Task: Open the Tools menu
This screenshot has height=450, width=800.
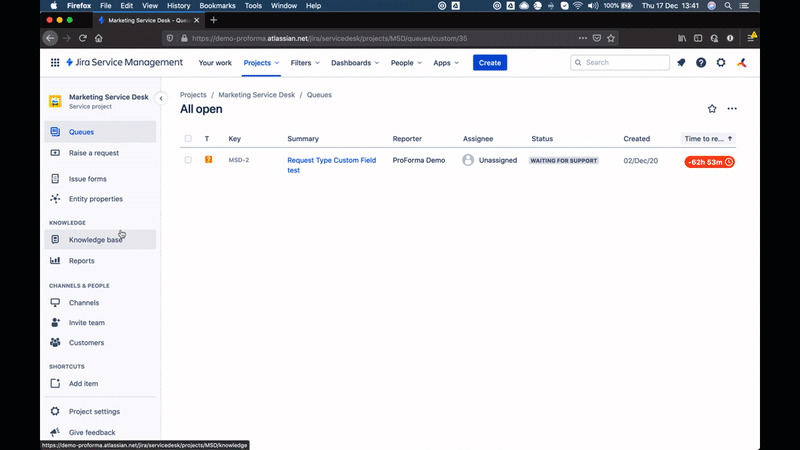Action: click(253, 6)
